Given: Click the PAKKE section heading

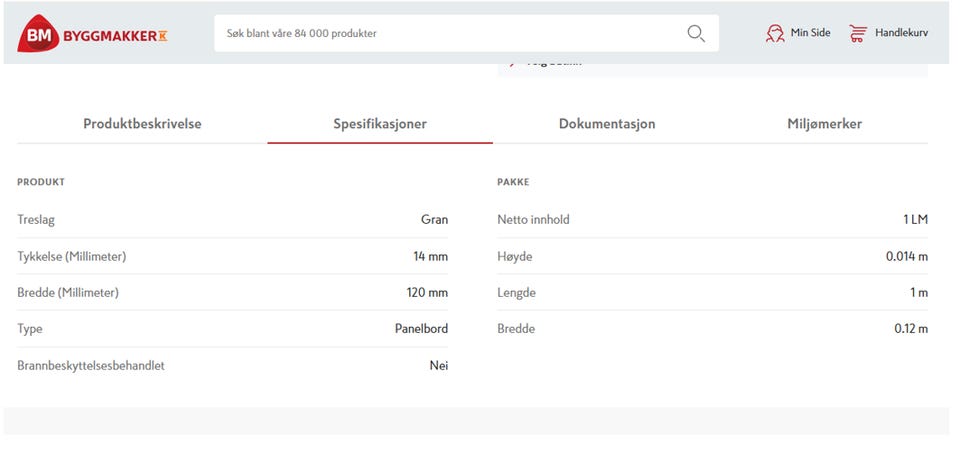Looking at the screenshot, I should (x=513, y=183).
